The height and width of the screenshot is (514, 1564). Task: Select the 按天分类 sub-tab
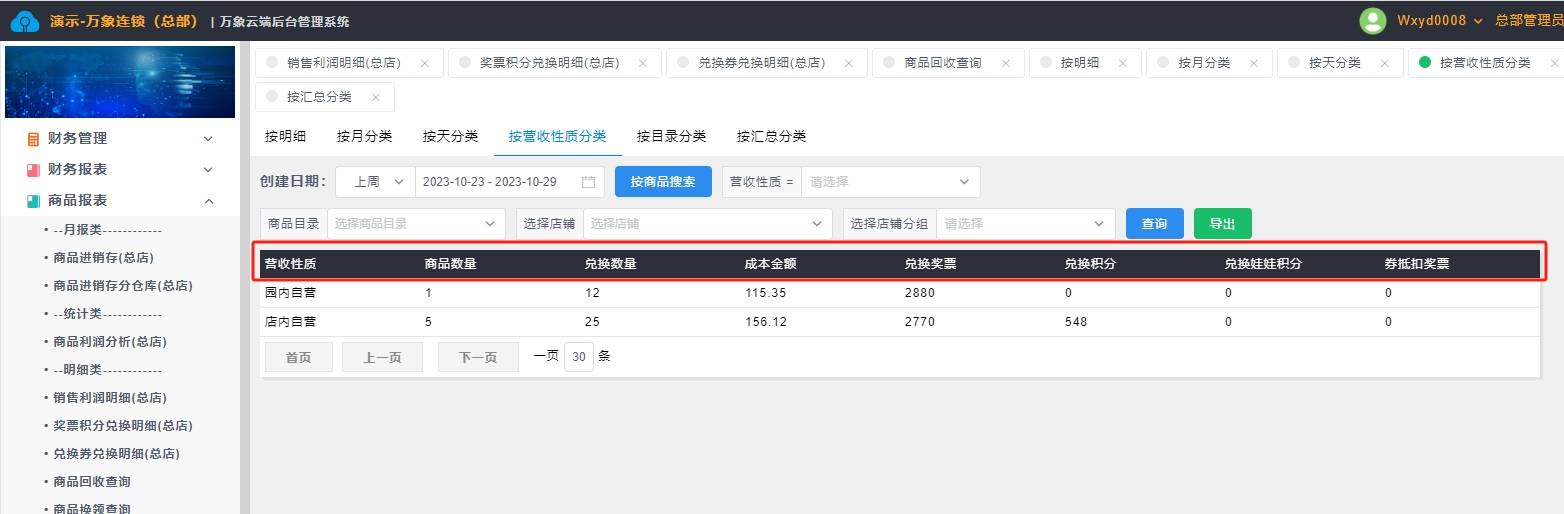click(x=450, y=136)
